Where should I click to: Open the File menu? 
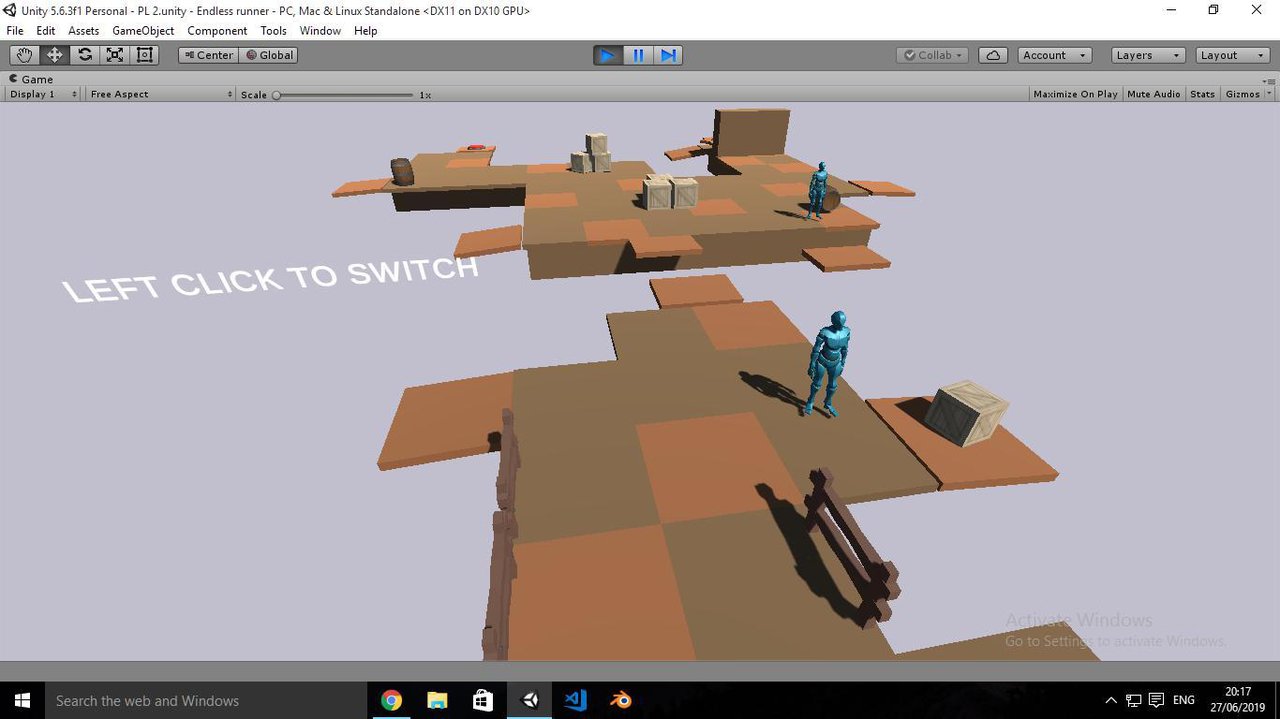15,31
